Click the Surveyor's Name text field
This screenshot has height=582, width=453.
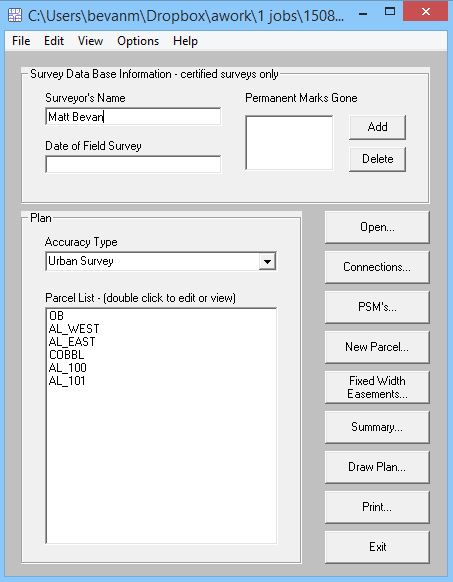pyautogui.click(x=133, y=117)
